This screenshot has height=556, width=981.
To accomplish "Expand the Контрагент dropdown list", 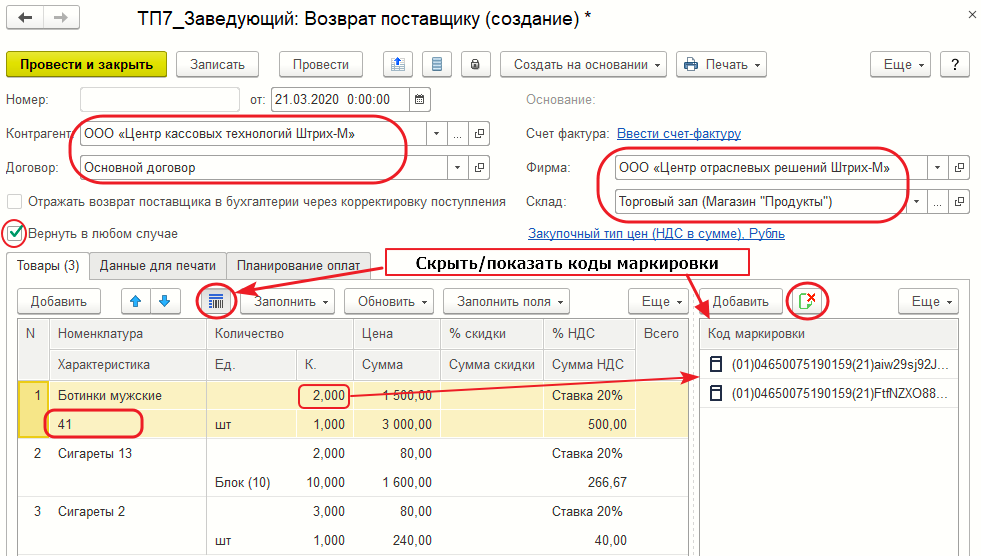I will pos(437,134).
